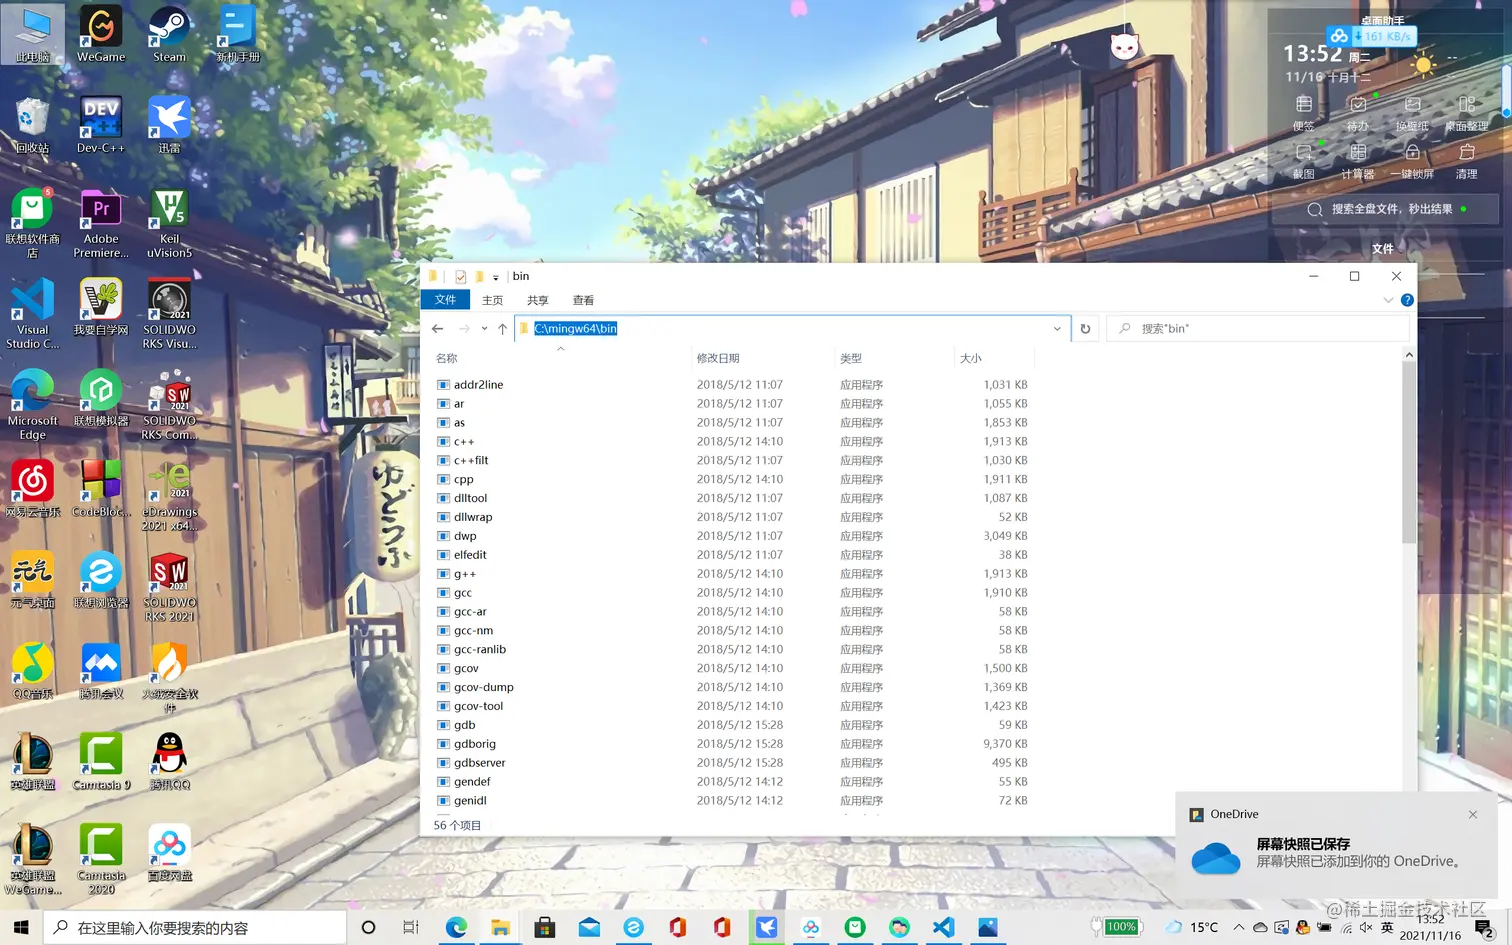Viewport: 1512px width, 945px height.
Task: Refresh the bin folder view
Action: [1085, 328]
